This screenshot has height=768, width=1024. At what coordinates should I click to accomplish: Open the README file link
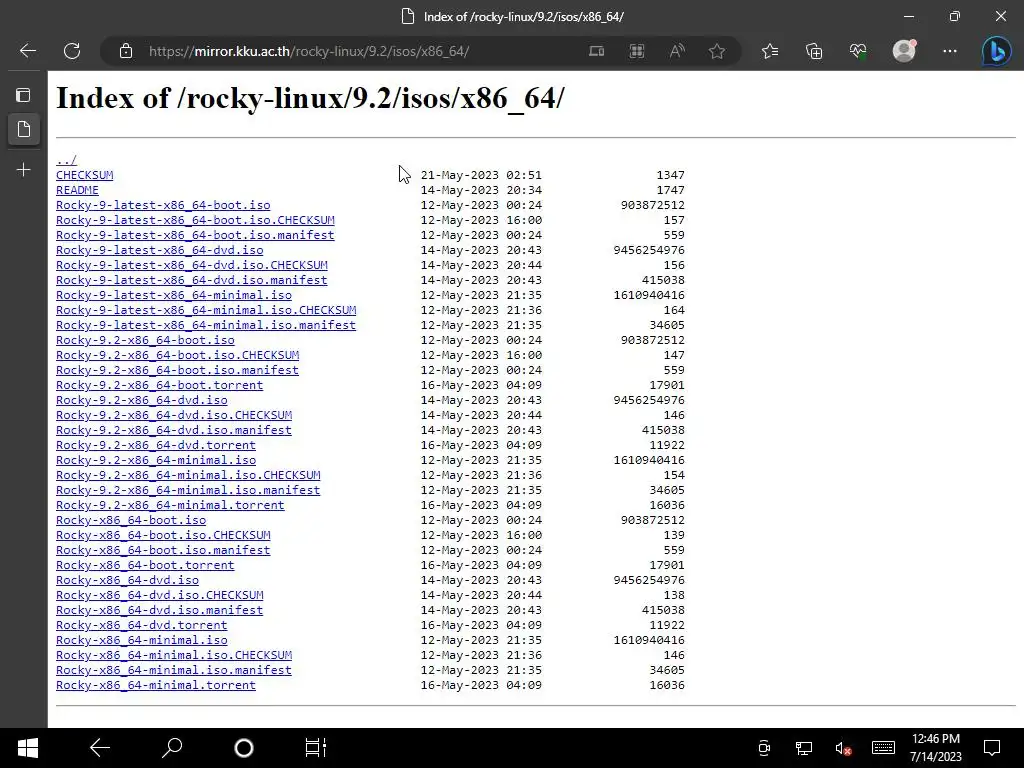pyautogui.click(x=77, y=190)
